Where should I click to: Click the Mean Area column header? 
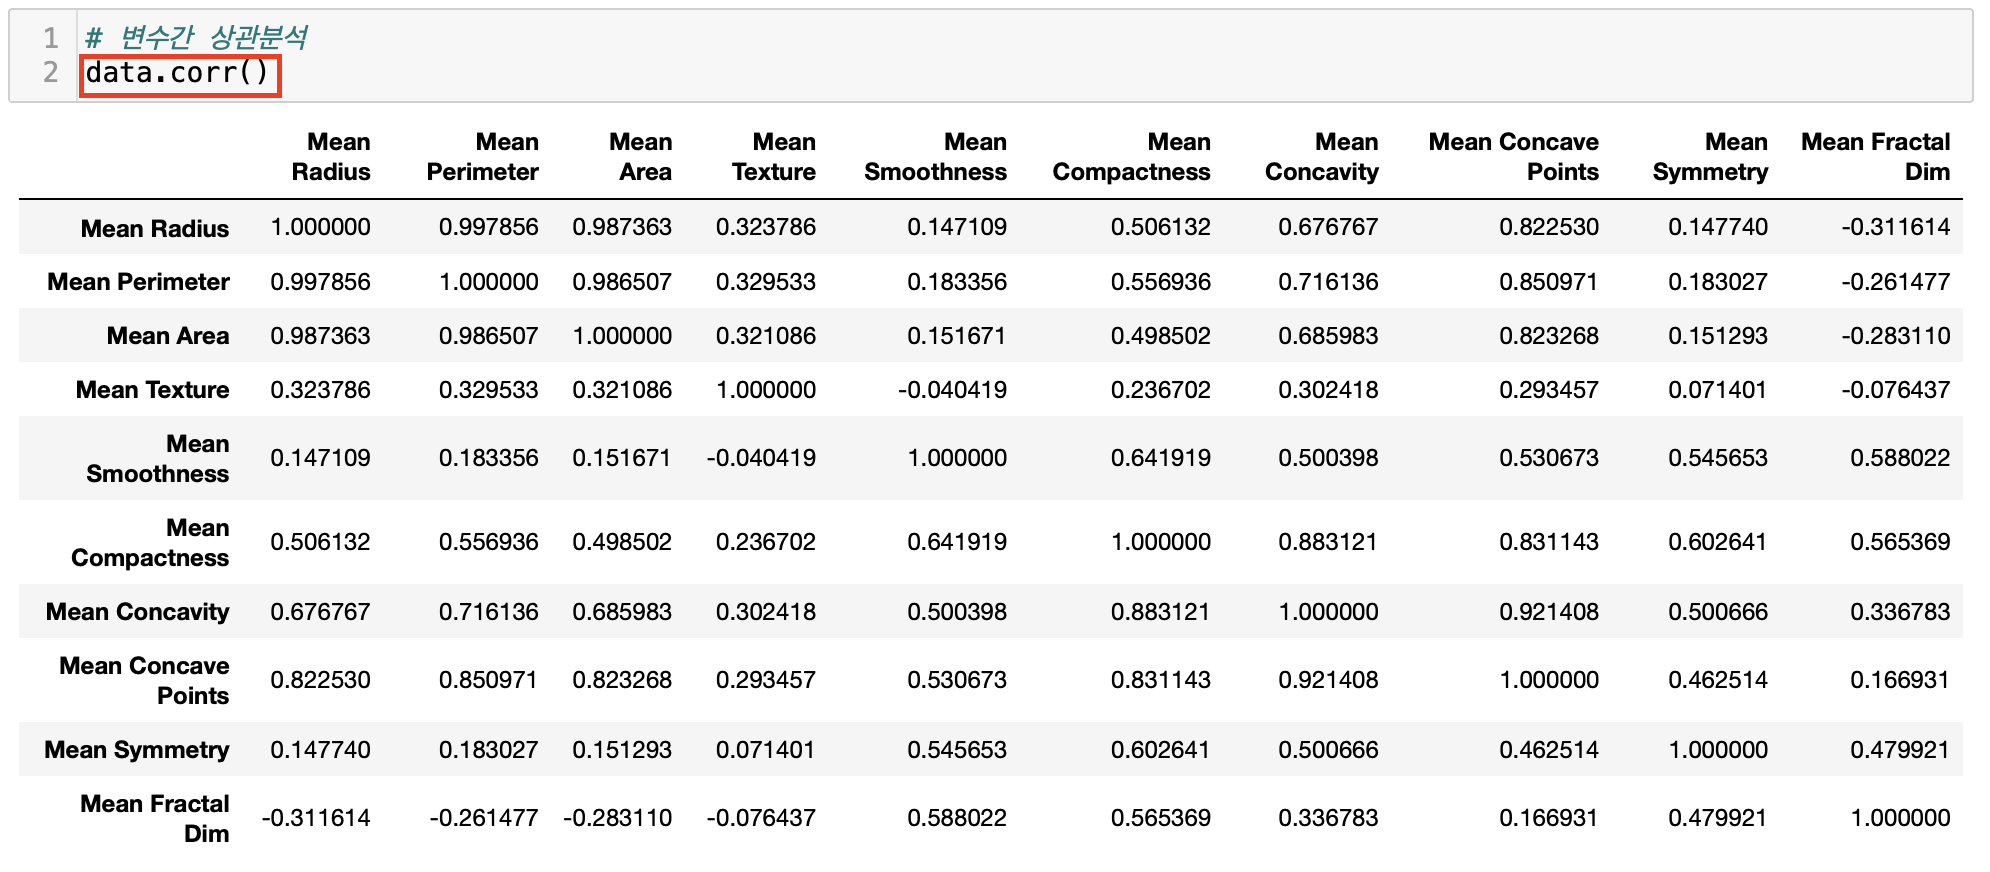tap(641, 157)
